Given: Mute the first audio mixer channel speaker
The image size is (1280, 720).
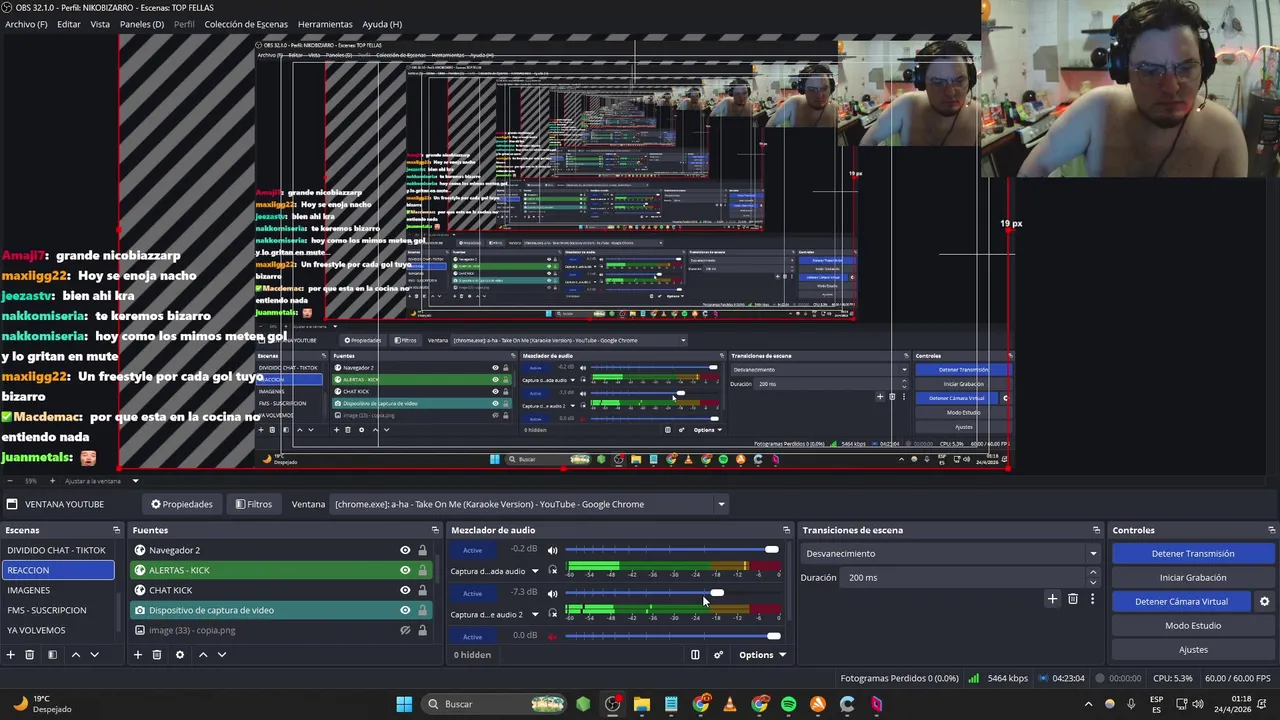Looking at the screenshot, I should [x=552, y=550].
